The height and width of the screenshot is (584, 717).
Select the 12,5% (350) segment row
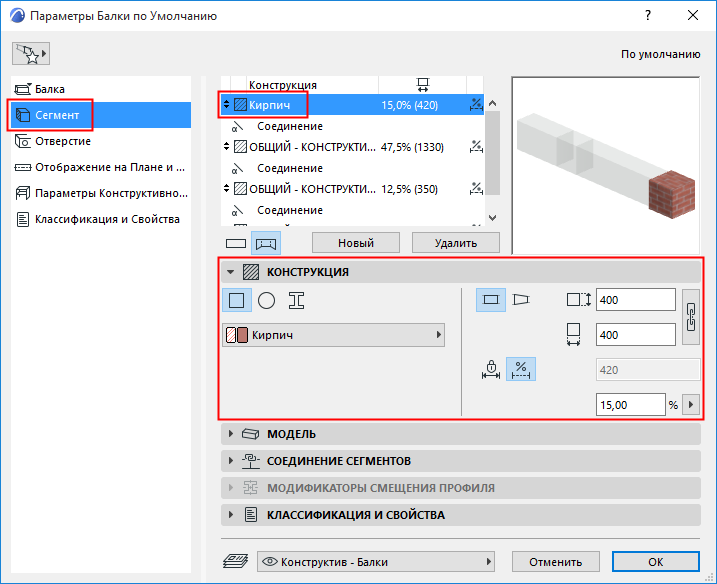point(352,189)
